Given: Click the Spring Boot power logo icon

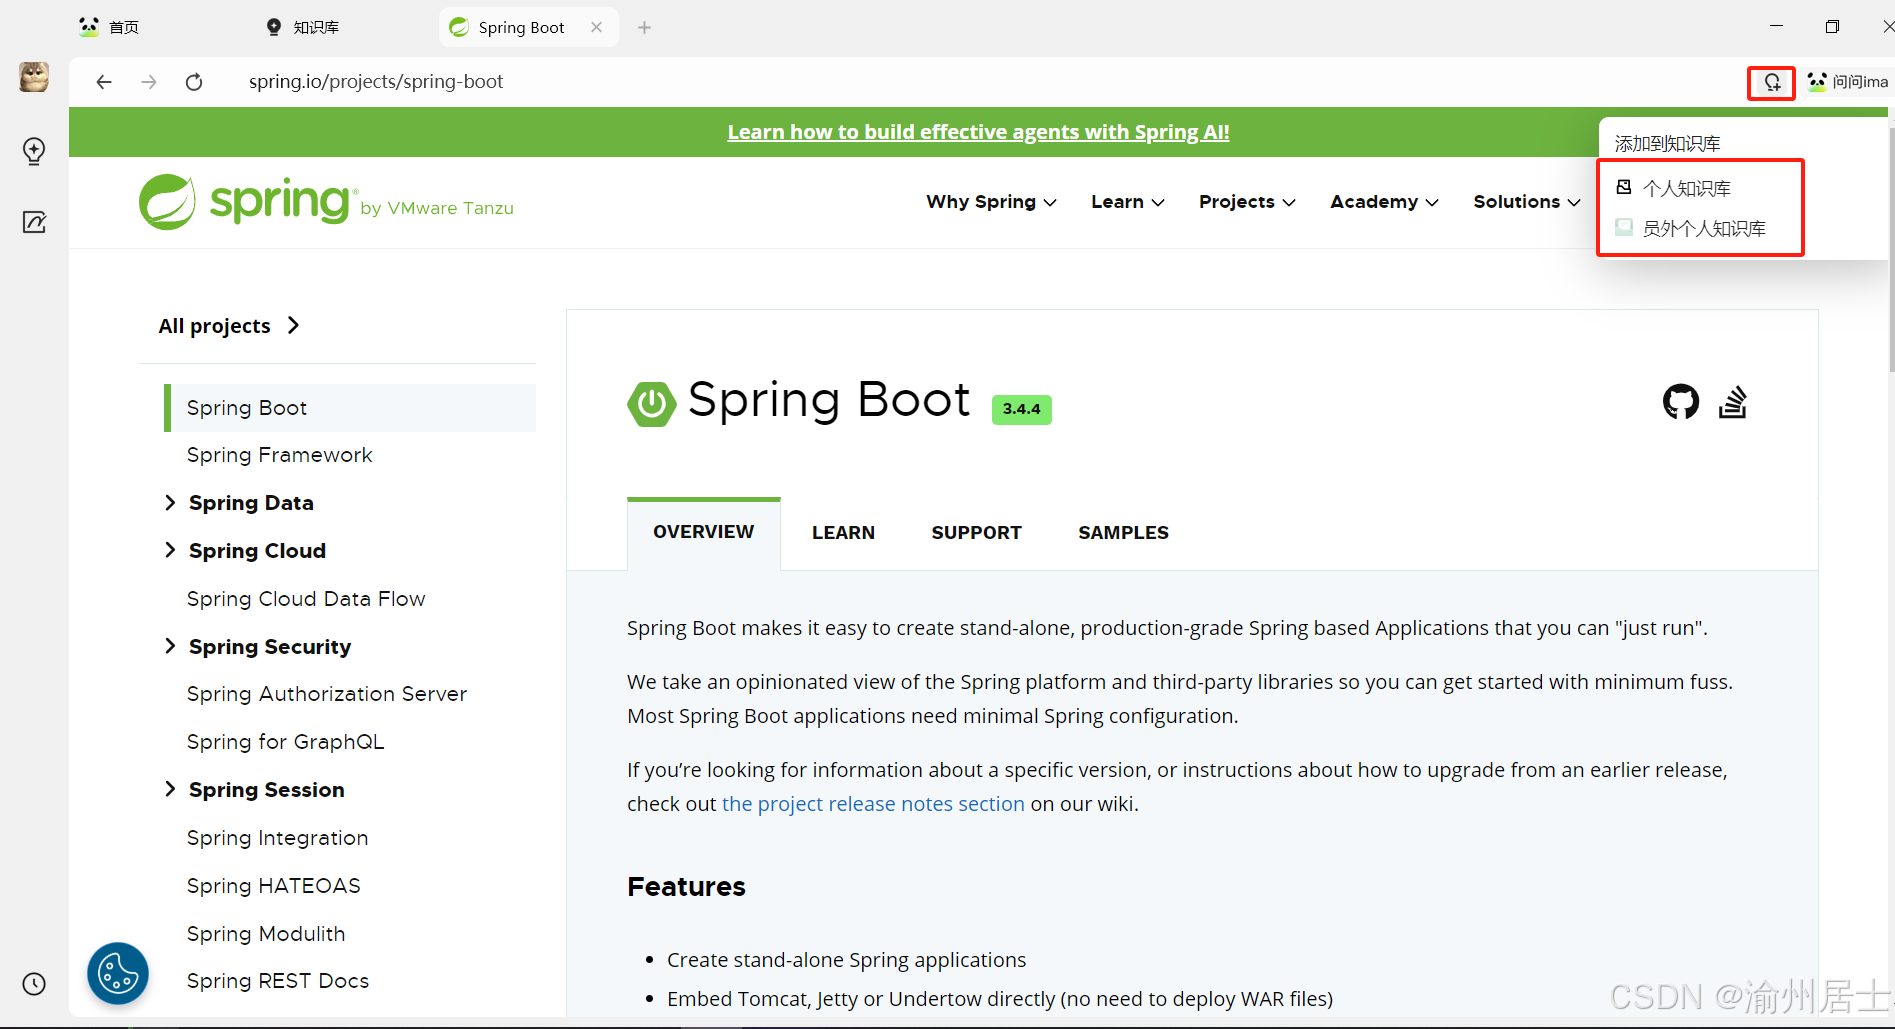Looking at the screenshot, I should (651, 404).
